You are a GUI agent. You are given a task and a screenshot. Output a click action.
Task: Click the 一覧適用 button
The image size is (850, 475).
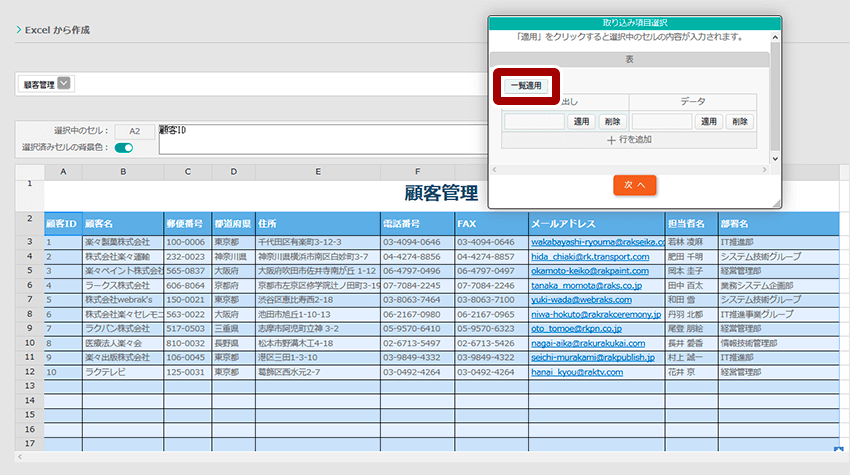pyautogui.click(x=526, y=86)
